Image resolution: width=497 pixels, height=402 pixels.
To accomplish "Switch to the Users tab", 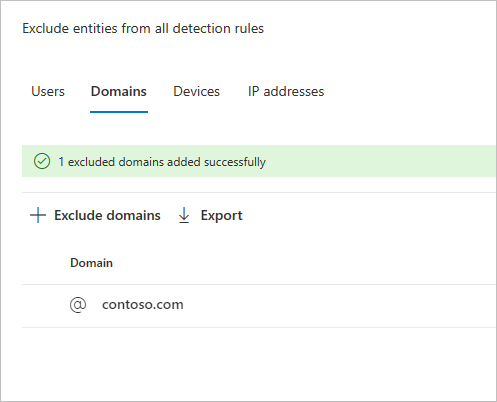I will (48, 91).
